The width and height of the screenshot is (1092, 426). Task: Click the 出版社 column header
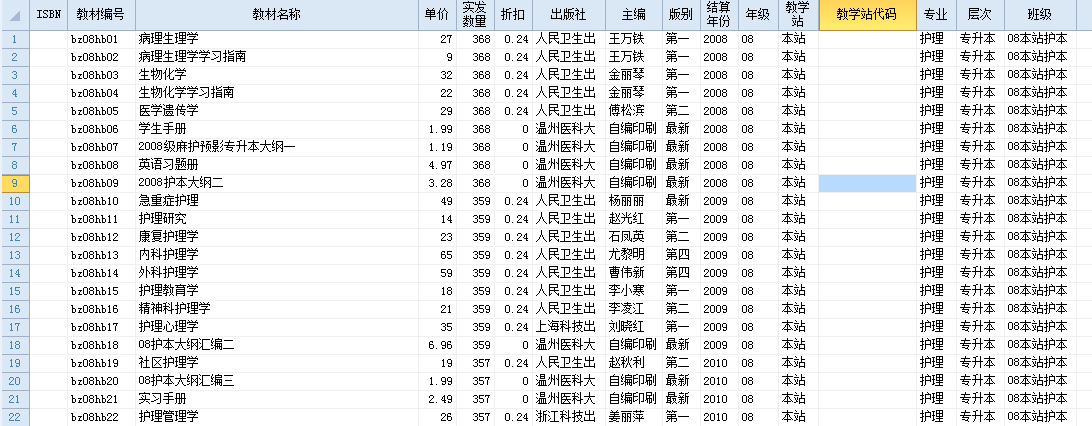(567, 15)
